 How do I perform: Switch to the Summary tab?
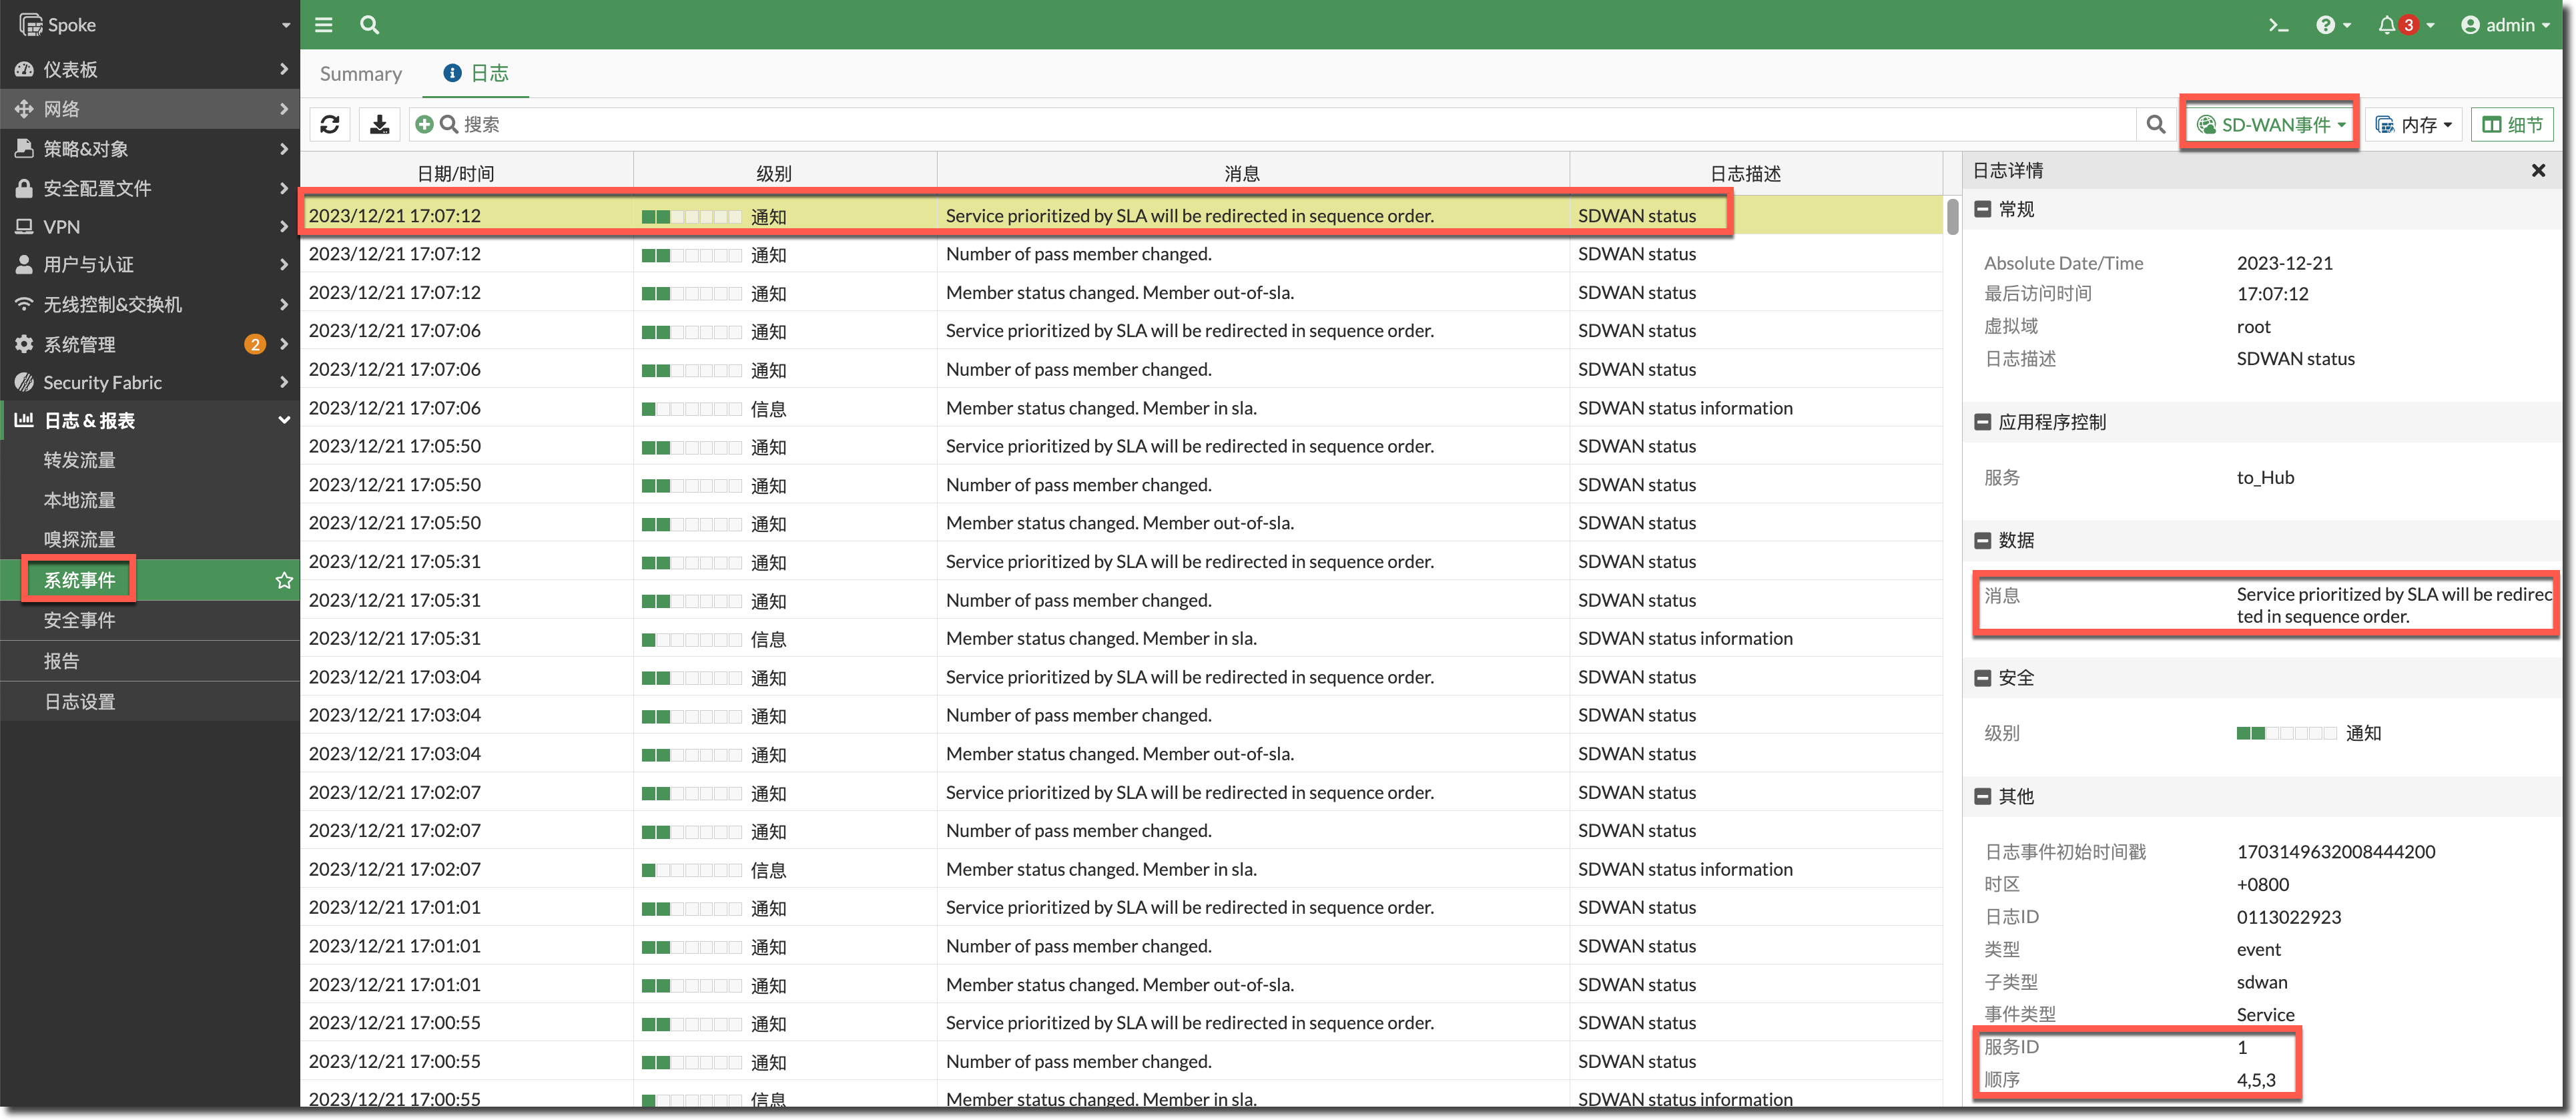click(x=361, y=74)
